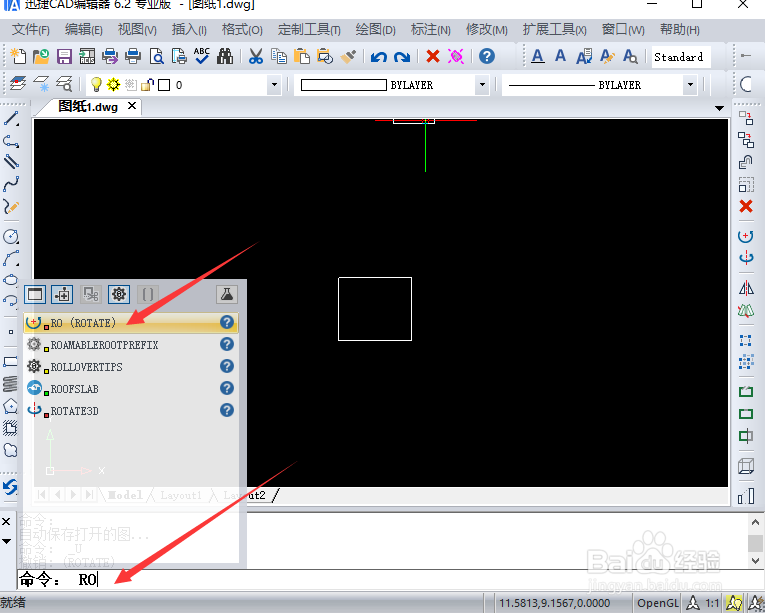This screenshot has height=613, width=765.
Task: Click the Save floppy disk icon
Action: coord(64,57)
